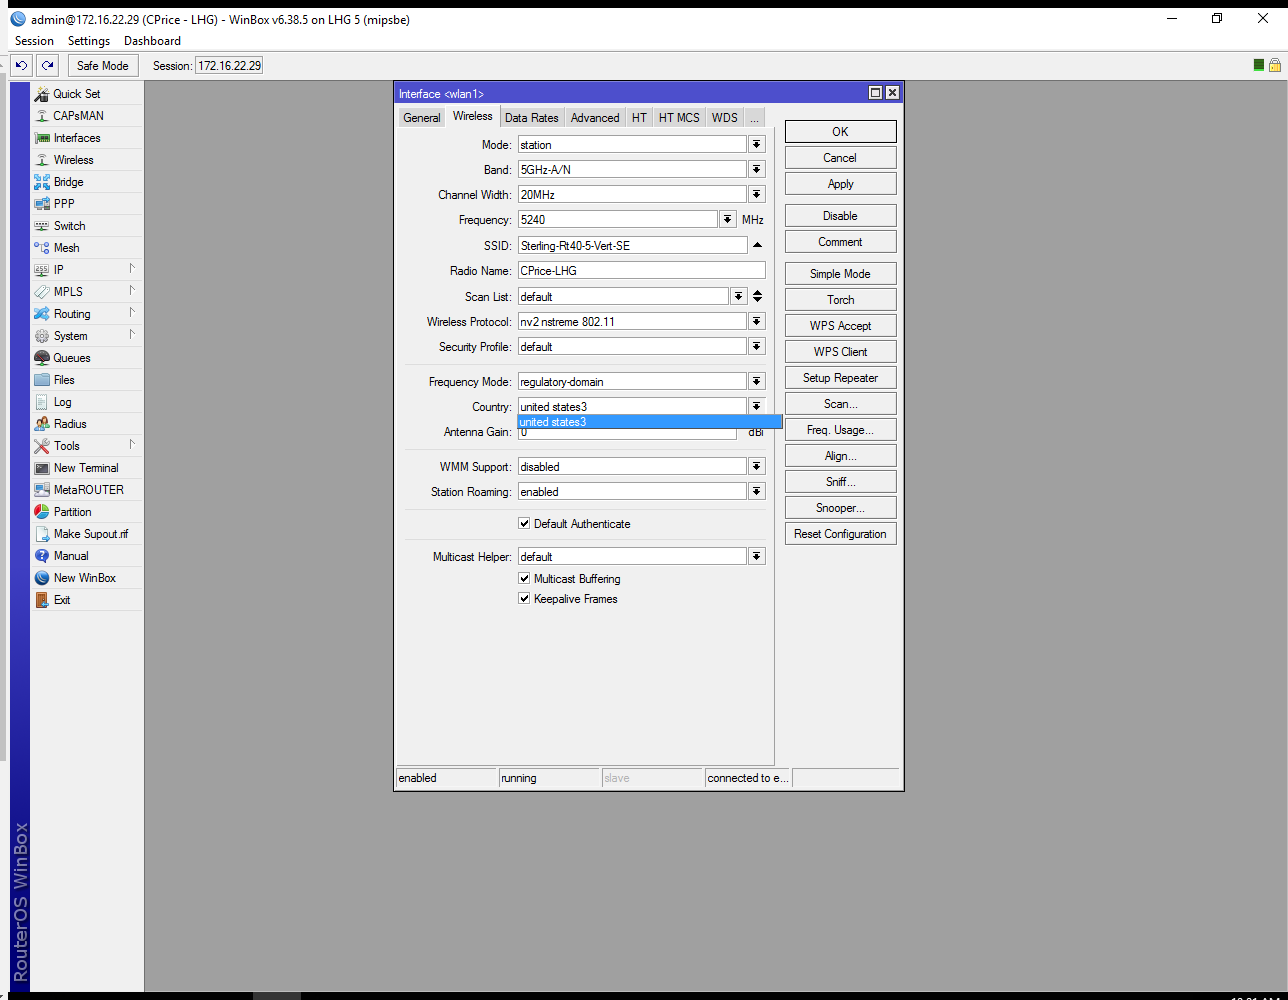
Task: Toggle Keepalive Frames checkbox
Action: (524, 599)
